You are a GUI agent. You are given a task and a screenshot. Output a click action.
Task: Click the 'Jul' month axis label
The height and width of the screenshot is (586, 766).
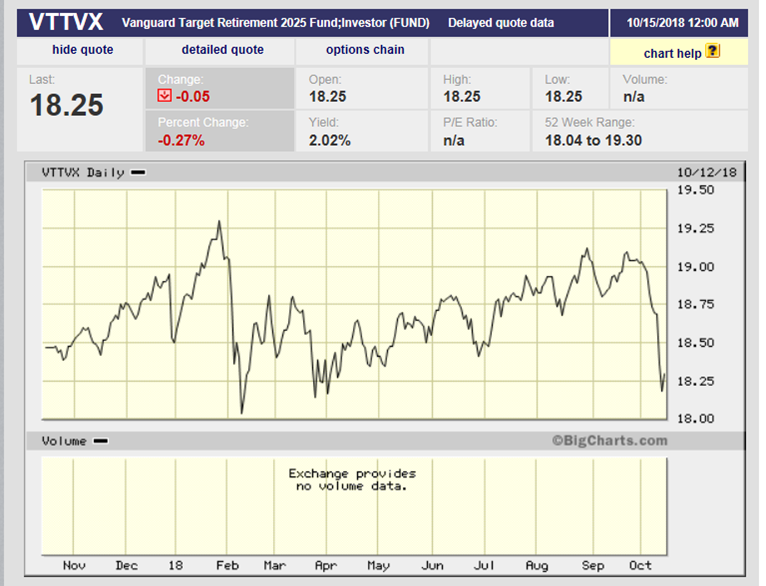pos(484,565)
